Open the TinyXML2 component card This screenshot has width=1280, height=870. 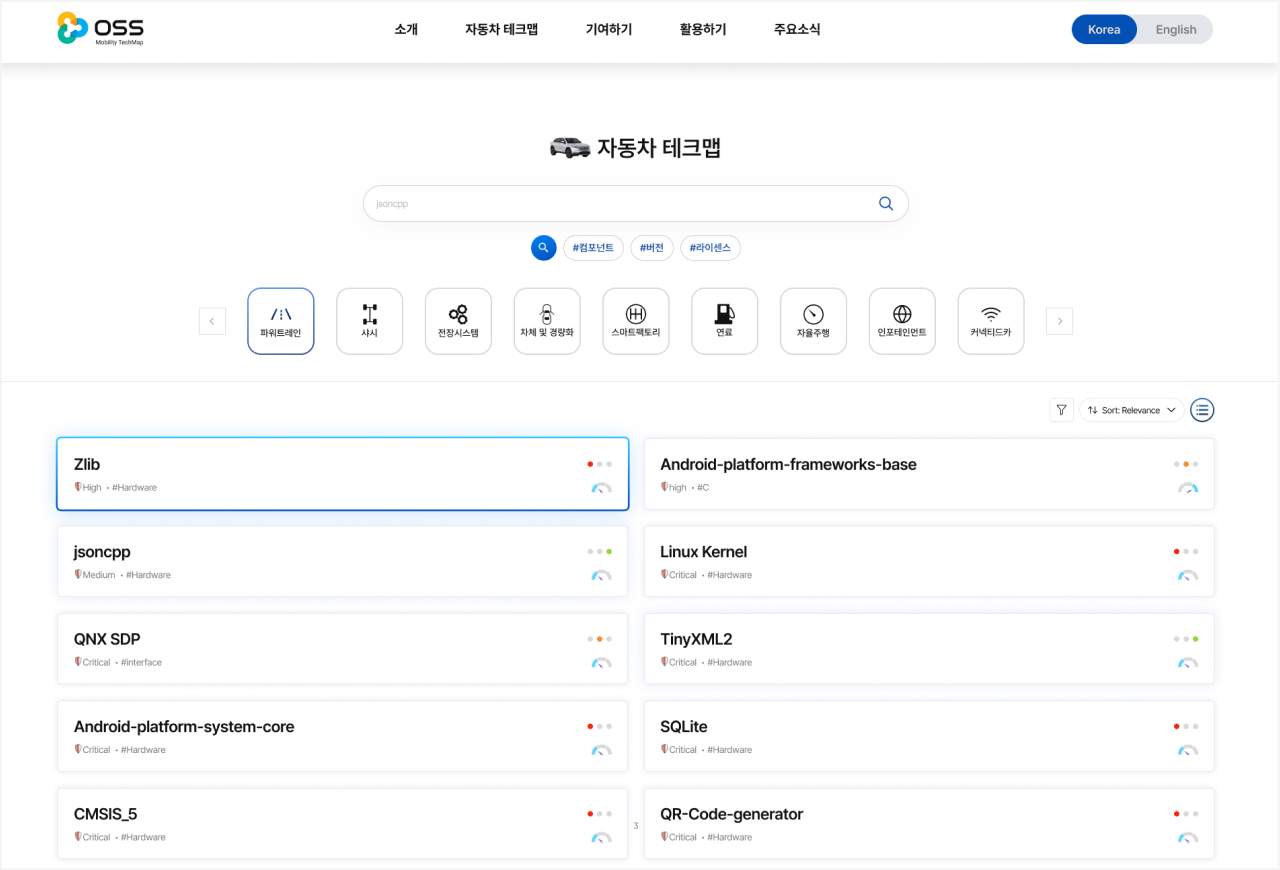(929, 648)
